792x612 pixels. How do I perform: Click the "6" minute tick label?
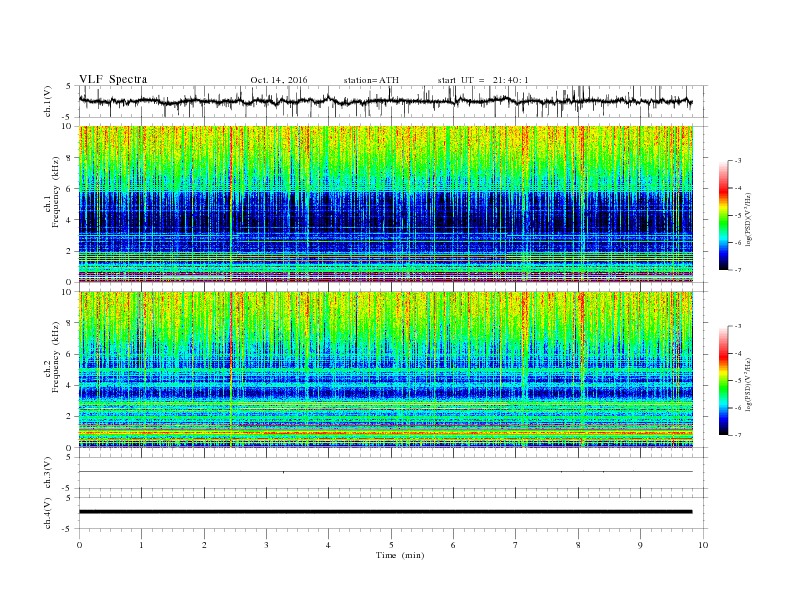click(453, 545)
